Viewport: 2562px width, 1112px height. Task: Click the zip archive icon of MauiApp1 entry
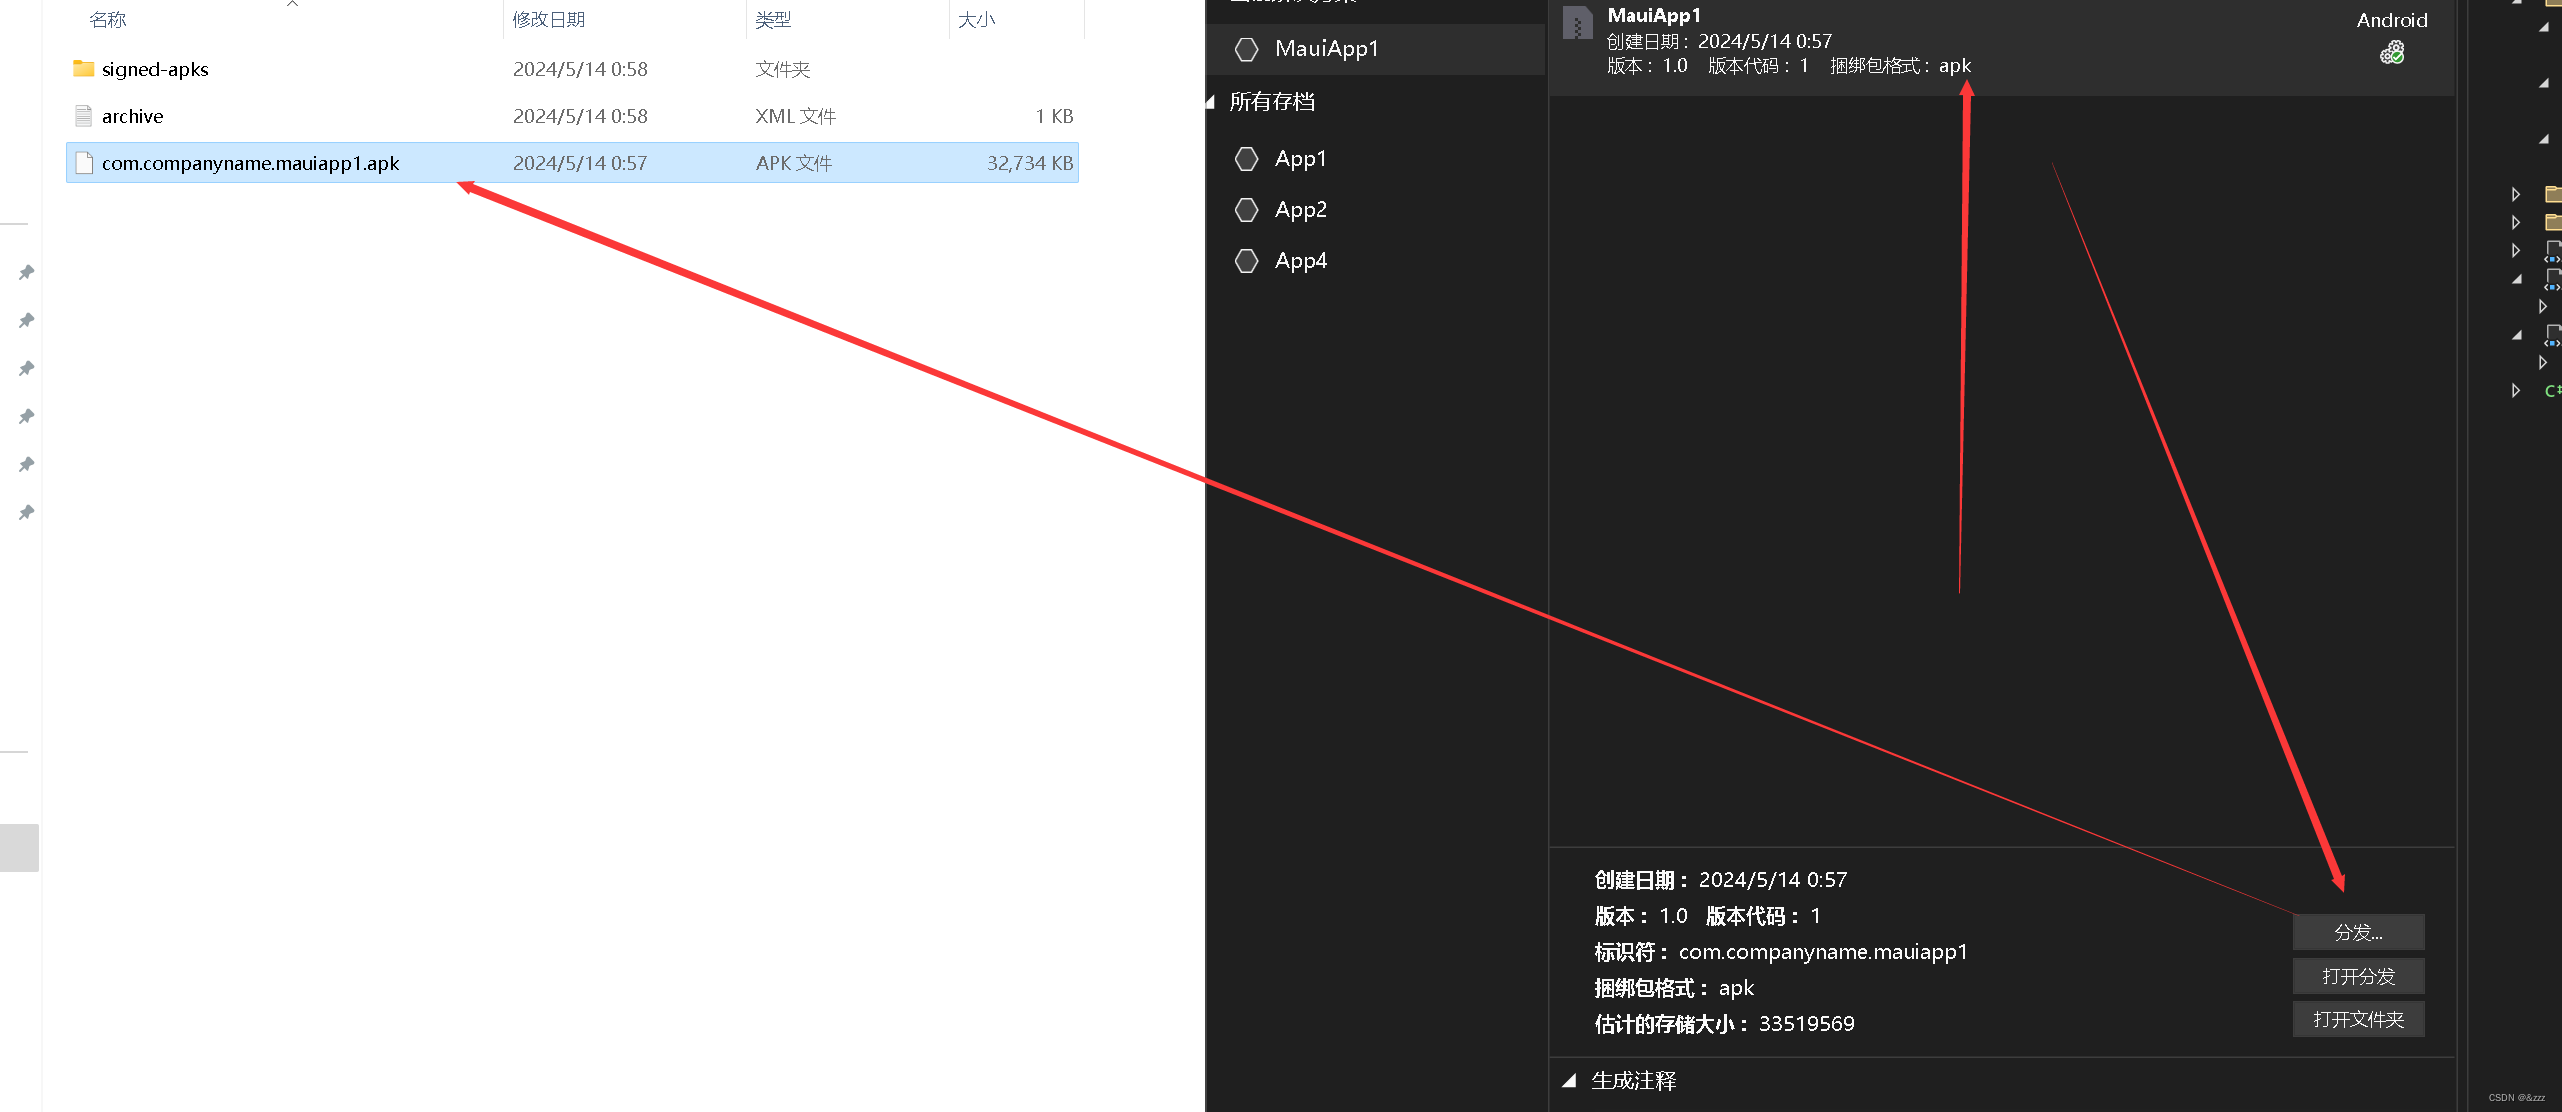1577,23
